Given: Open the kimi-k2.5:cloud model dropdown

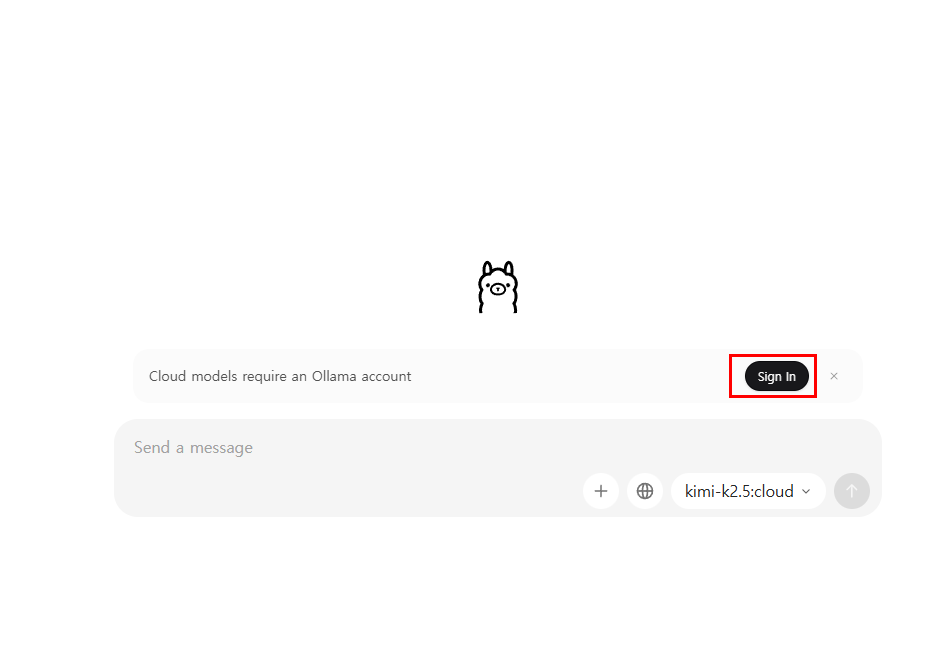Looking at the screenshot, I should point(748,491).
